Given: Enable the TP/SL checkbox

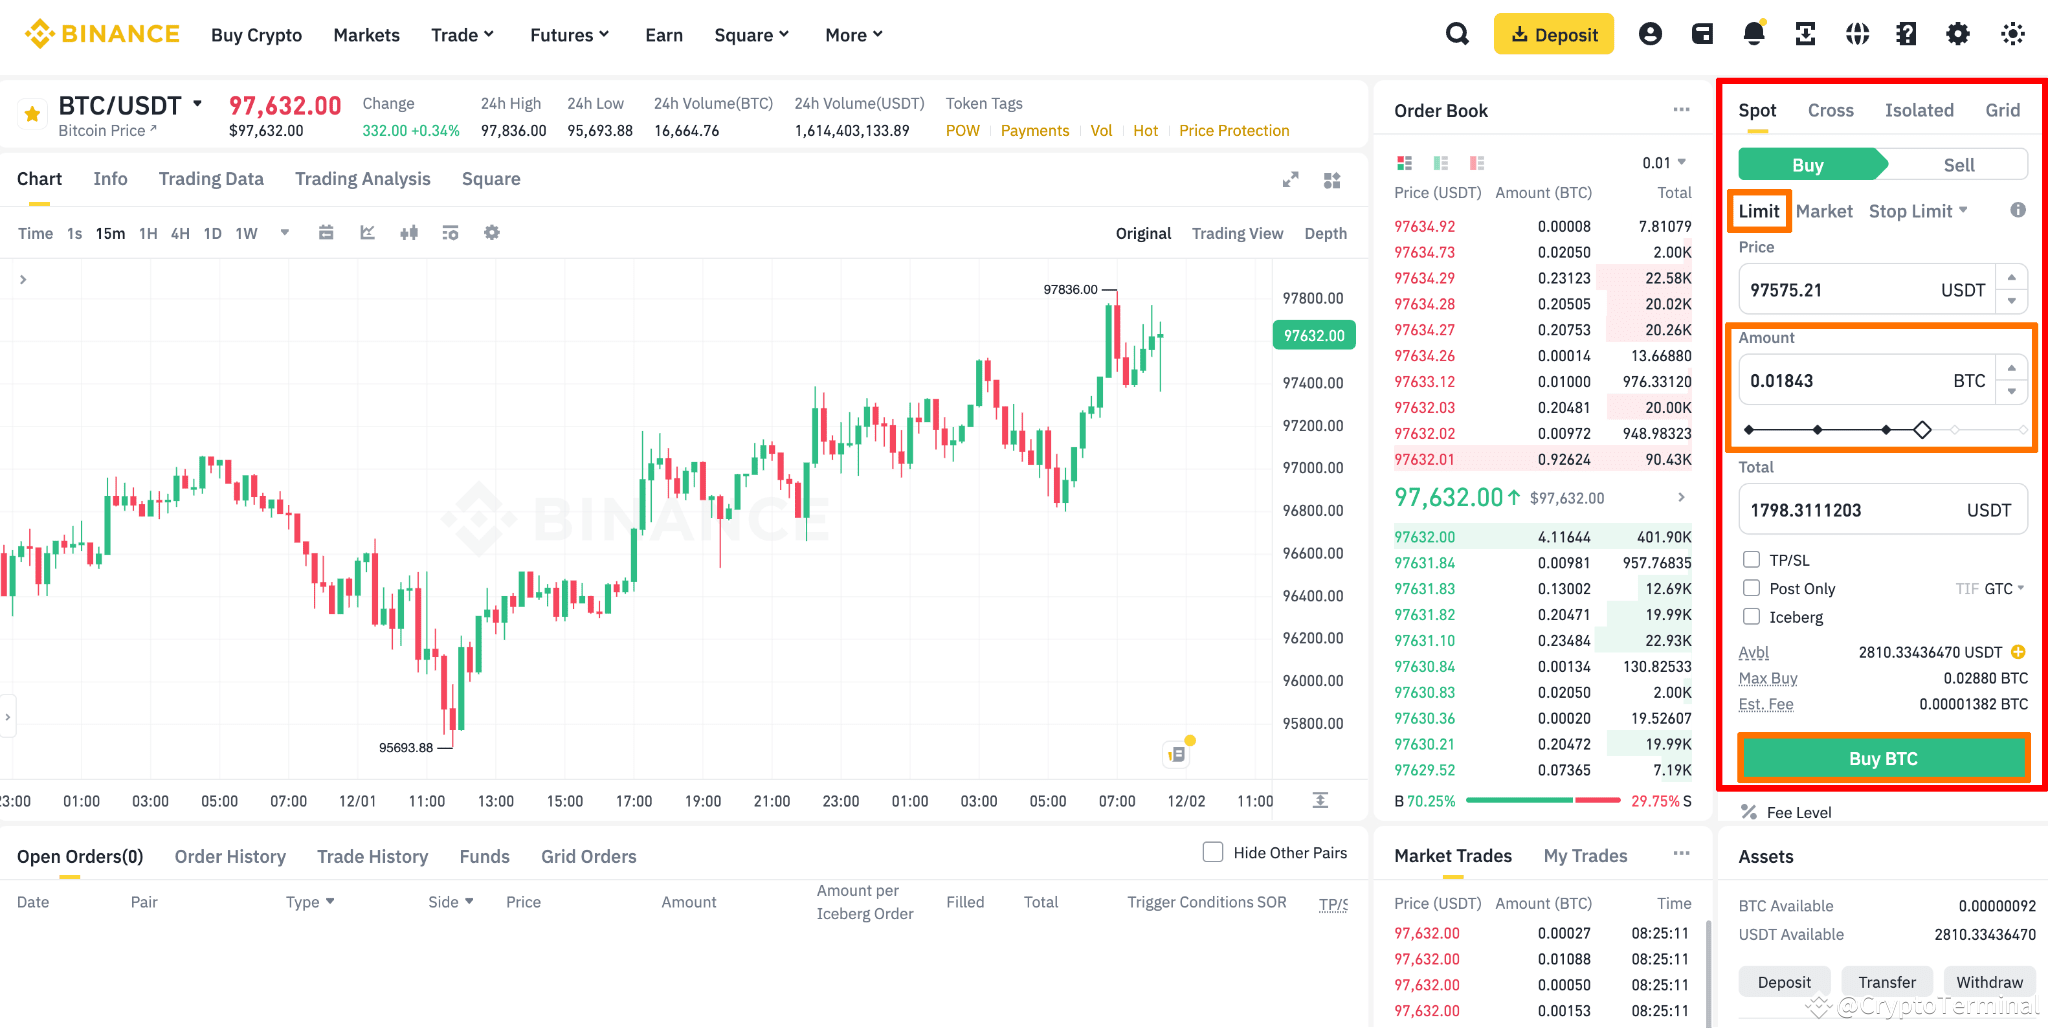Looking at the screenshot, I should tap(1751, 559).
